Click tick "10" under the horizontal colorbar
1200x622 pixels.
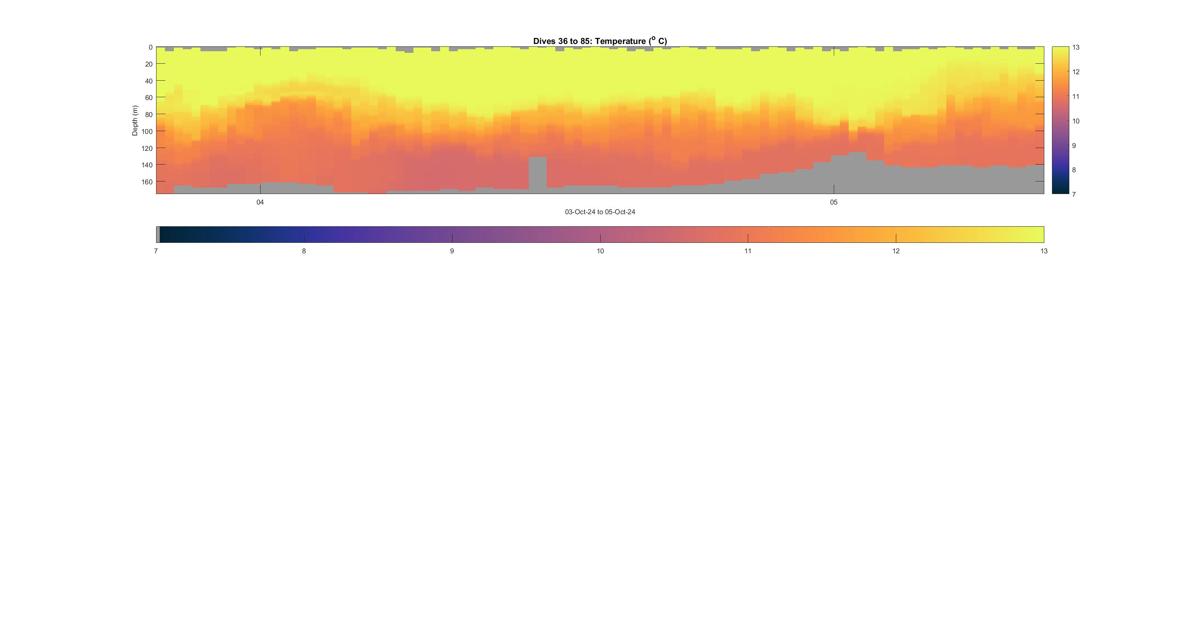pyautogui.click(x=600, y=251)
